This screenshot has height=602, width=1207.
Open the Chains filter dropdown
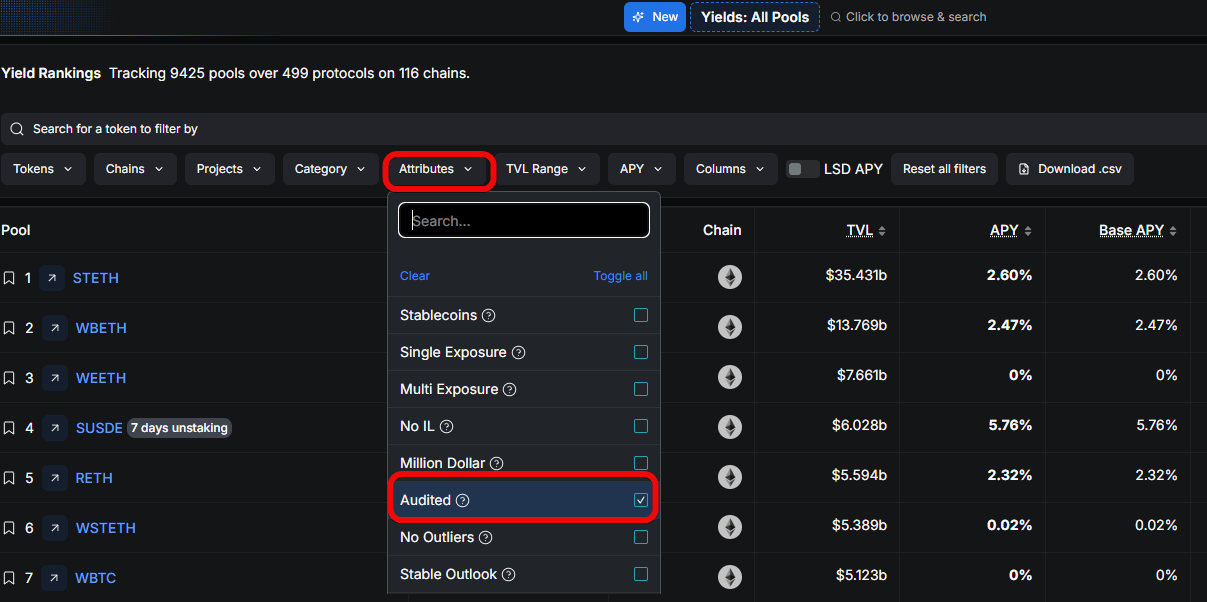point(136,169)
